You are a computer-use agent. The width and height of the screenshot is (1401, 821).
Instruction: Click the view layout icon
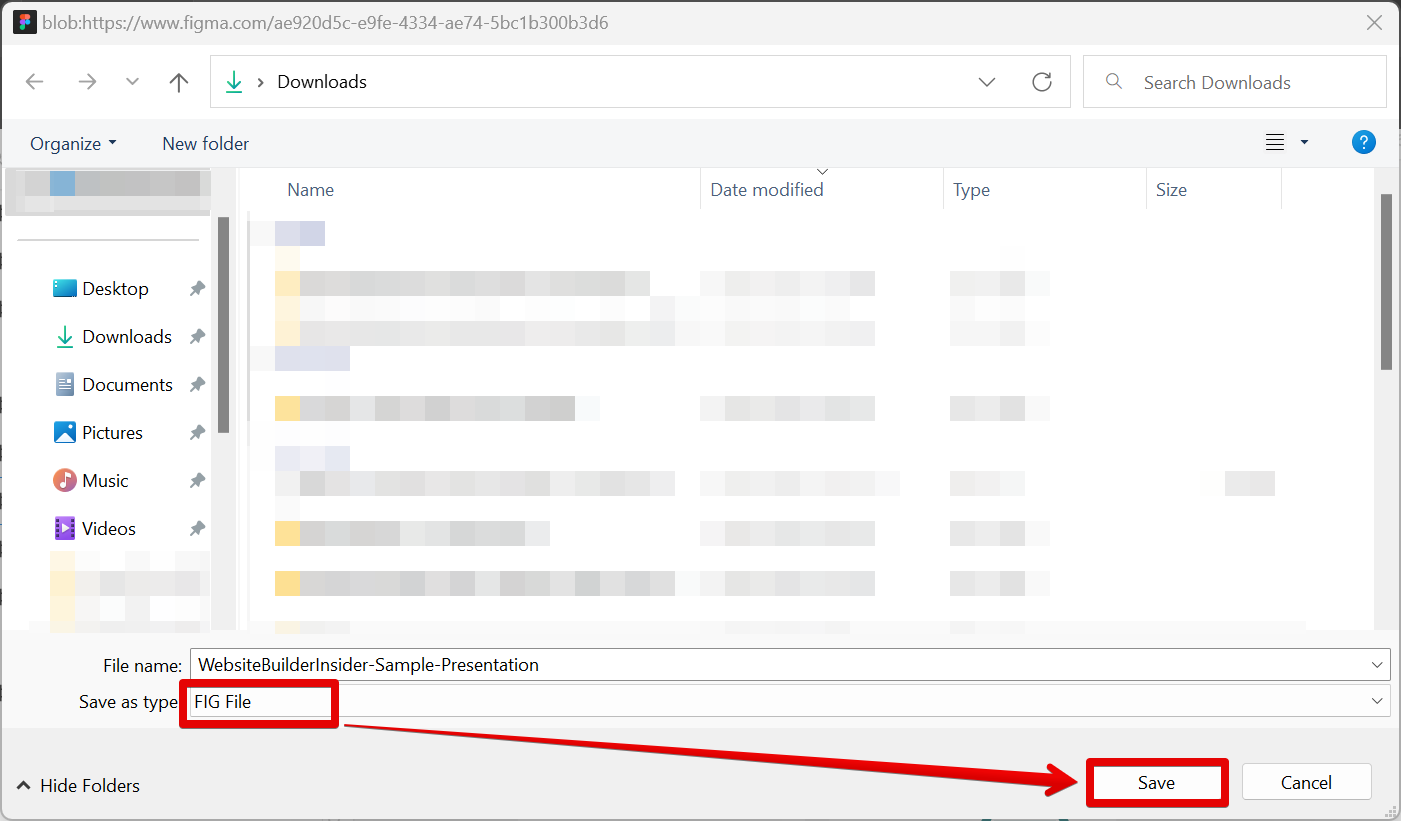[x=1275, y=143]
